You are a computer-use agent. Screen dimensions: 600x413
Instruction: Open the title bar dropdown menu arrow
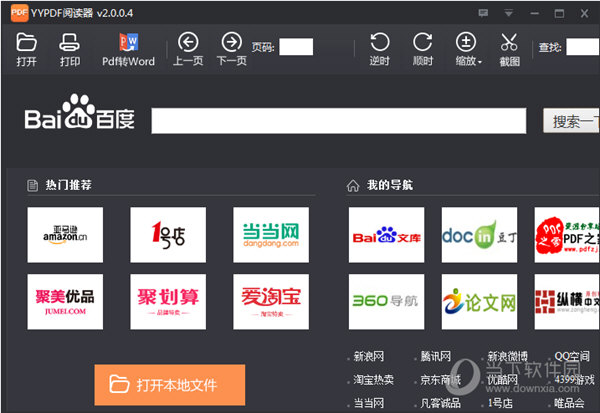pos(509,13)
